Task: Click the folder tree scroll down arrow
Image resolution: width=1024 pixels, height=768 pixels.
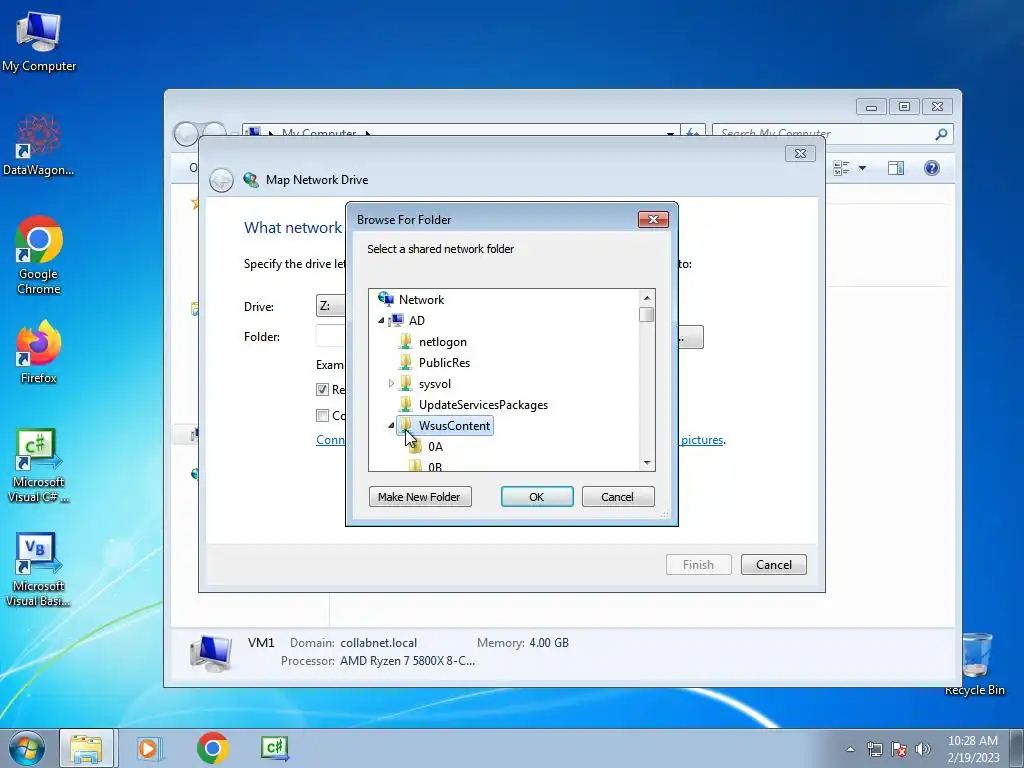Action: [647, 462]
